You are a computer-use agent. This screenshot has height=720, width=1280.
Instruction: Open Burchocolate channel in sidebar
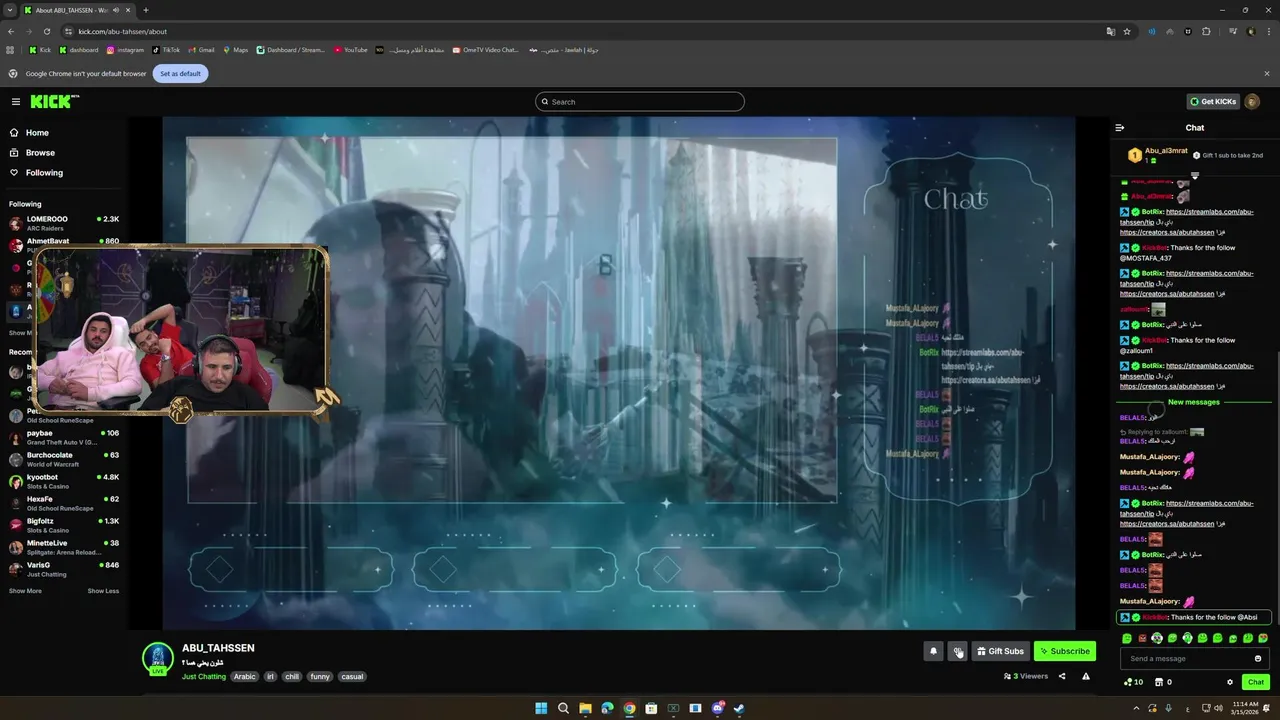[64, 459]
